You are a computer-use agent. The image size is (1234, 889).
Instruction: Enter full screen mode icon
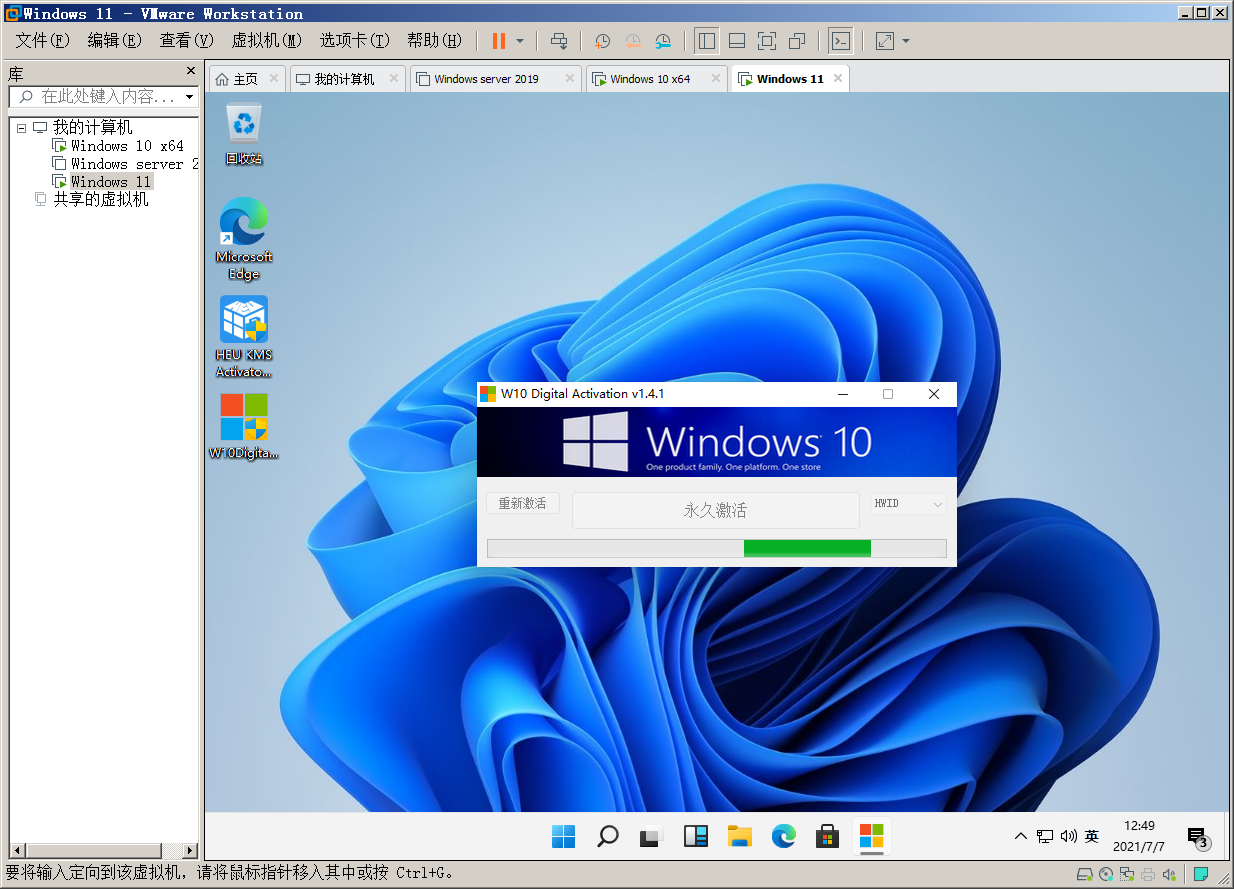[x=767, y=41]
